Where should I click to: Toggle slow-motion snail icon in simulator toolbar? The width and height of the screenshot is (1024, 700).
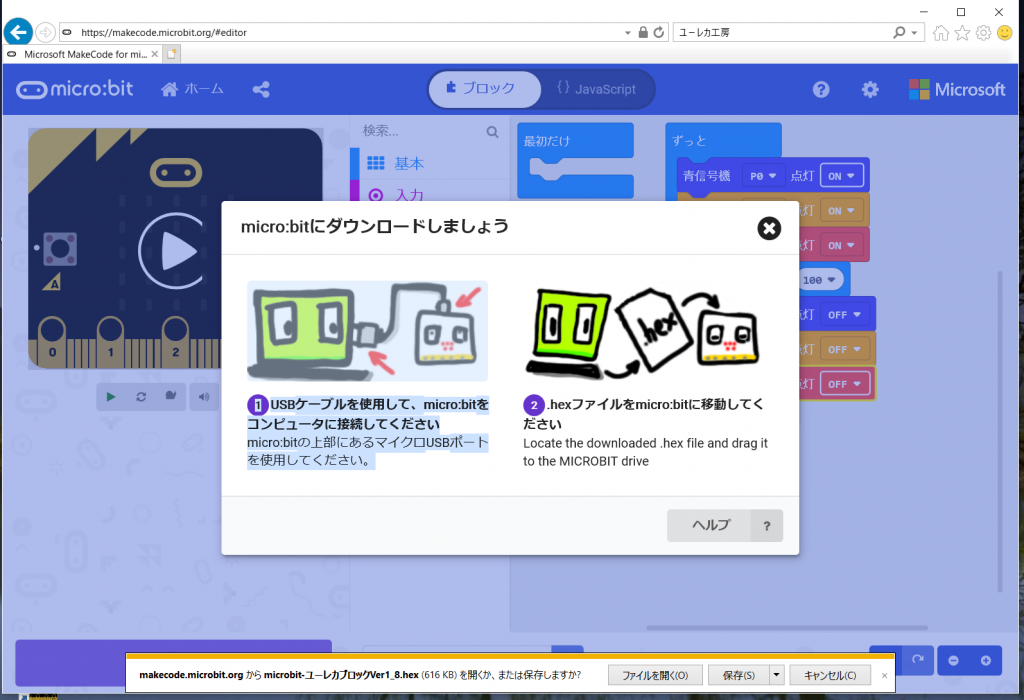(170, 396)
